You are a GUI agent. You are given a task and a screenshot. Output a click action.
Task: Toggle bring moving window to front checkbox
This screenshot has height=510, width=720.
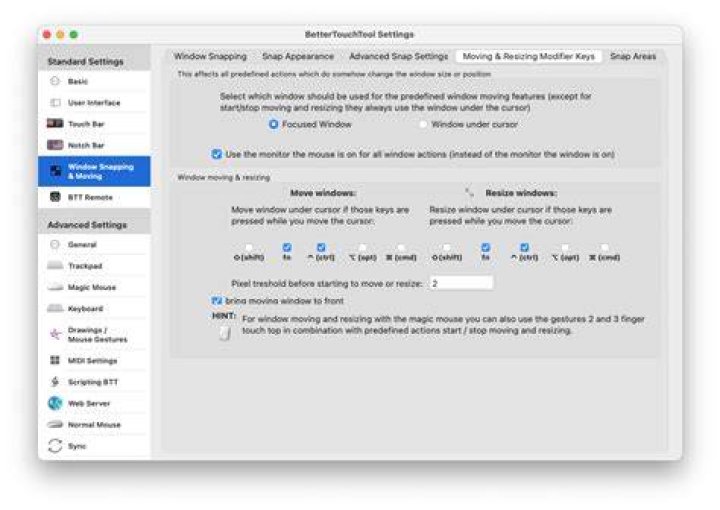pos(216,301)
